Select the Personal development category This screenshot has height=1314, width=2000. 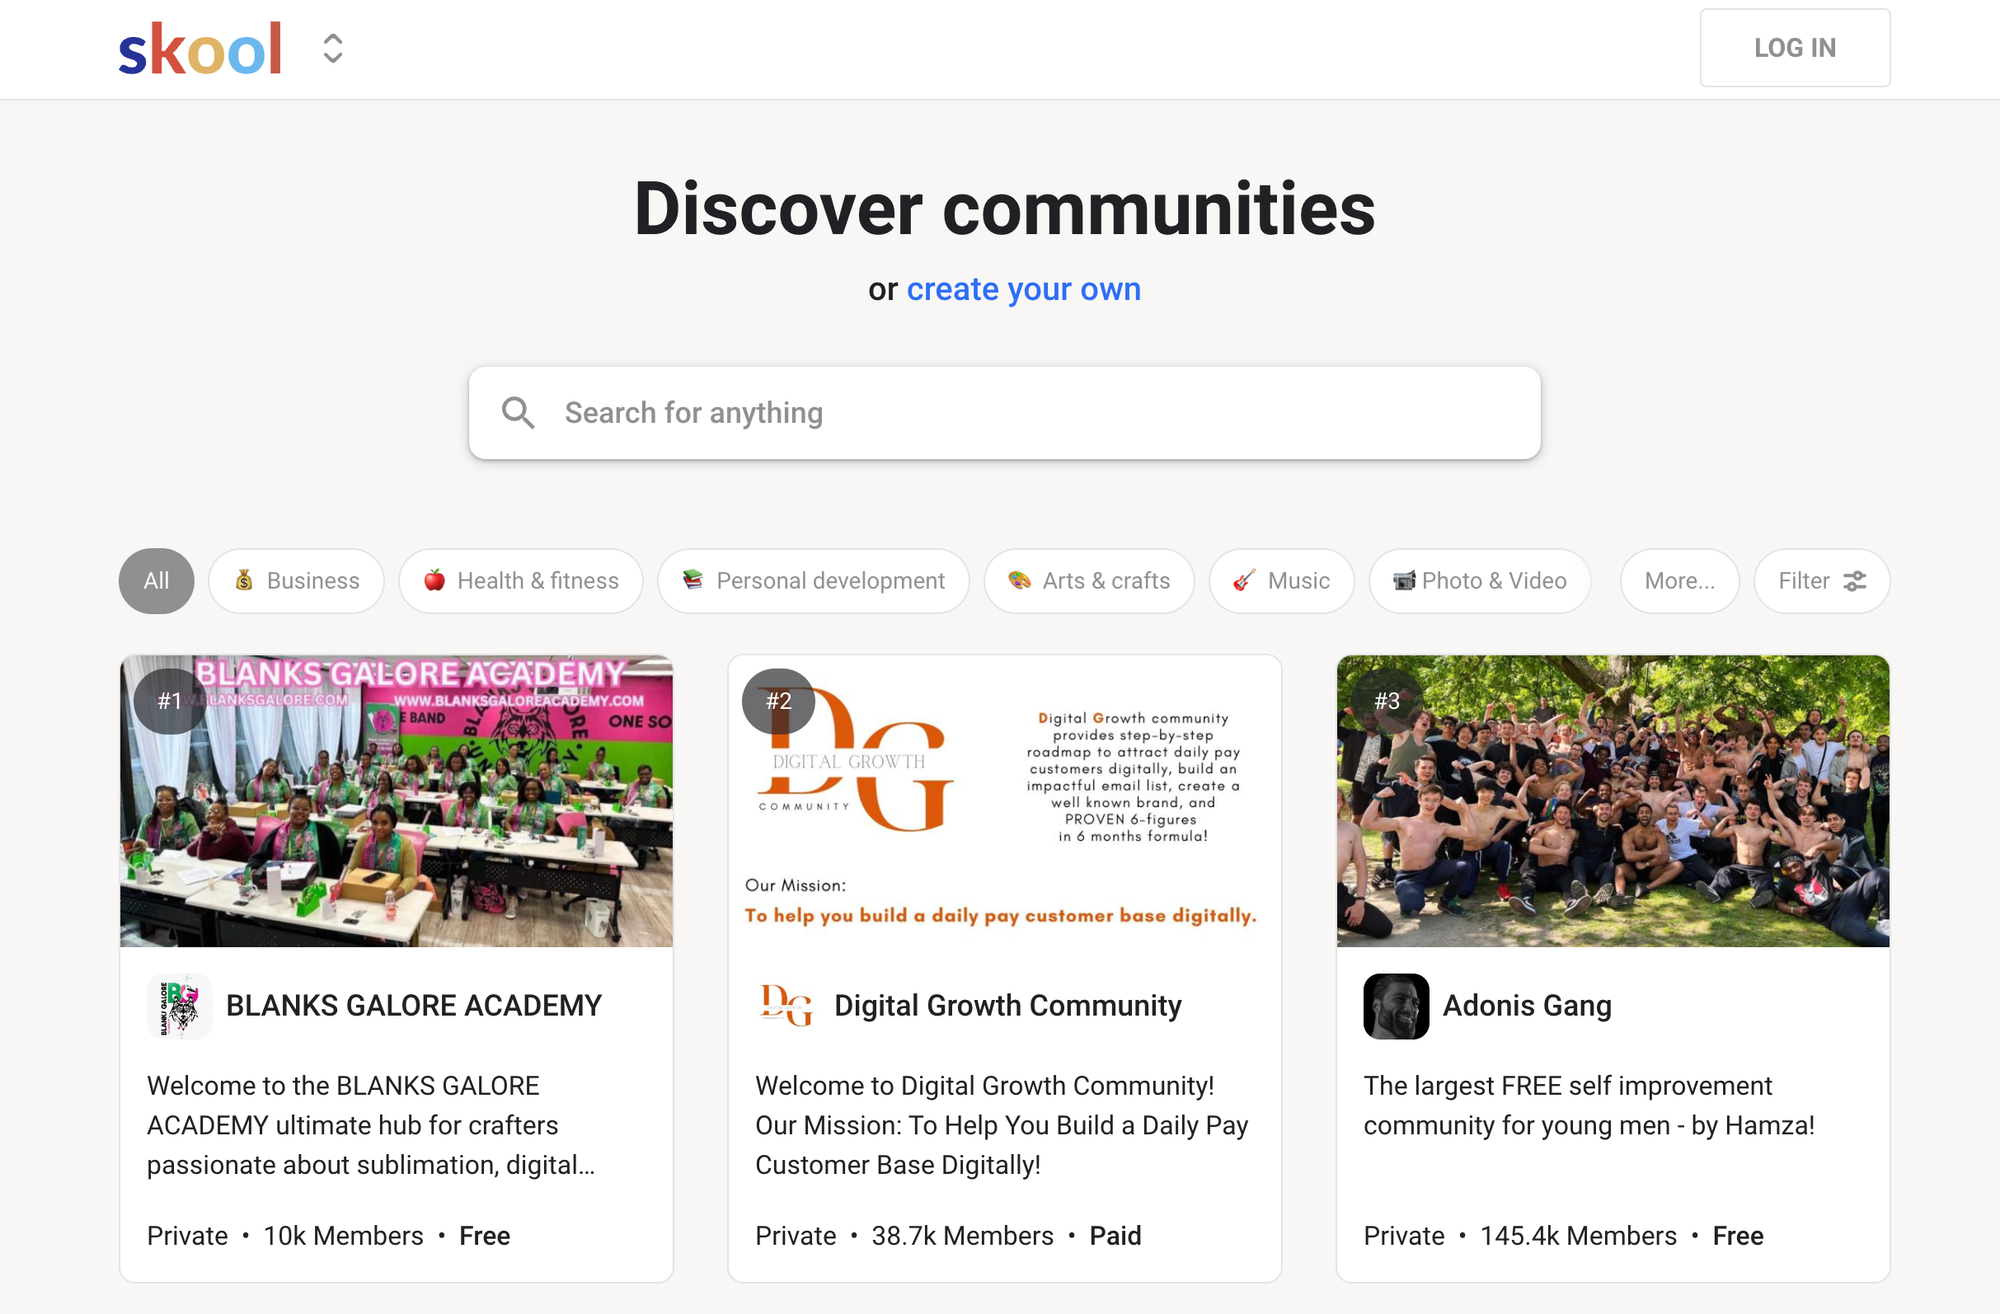click(814, 581)
